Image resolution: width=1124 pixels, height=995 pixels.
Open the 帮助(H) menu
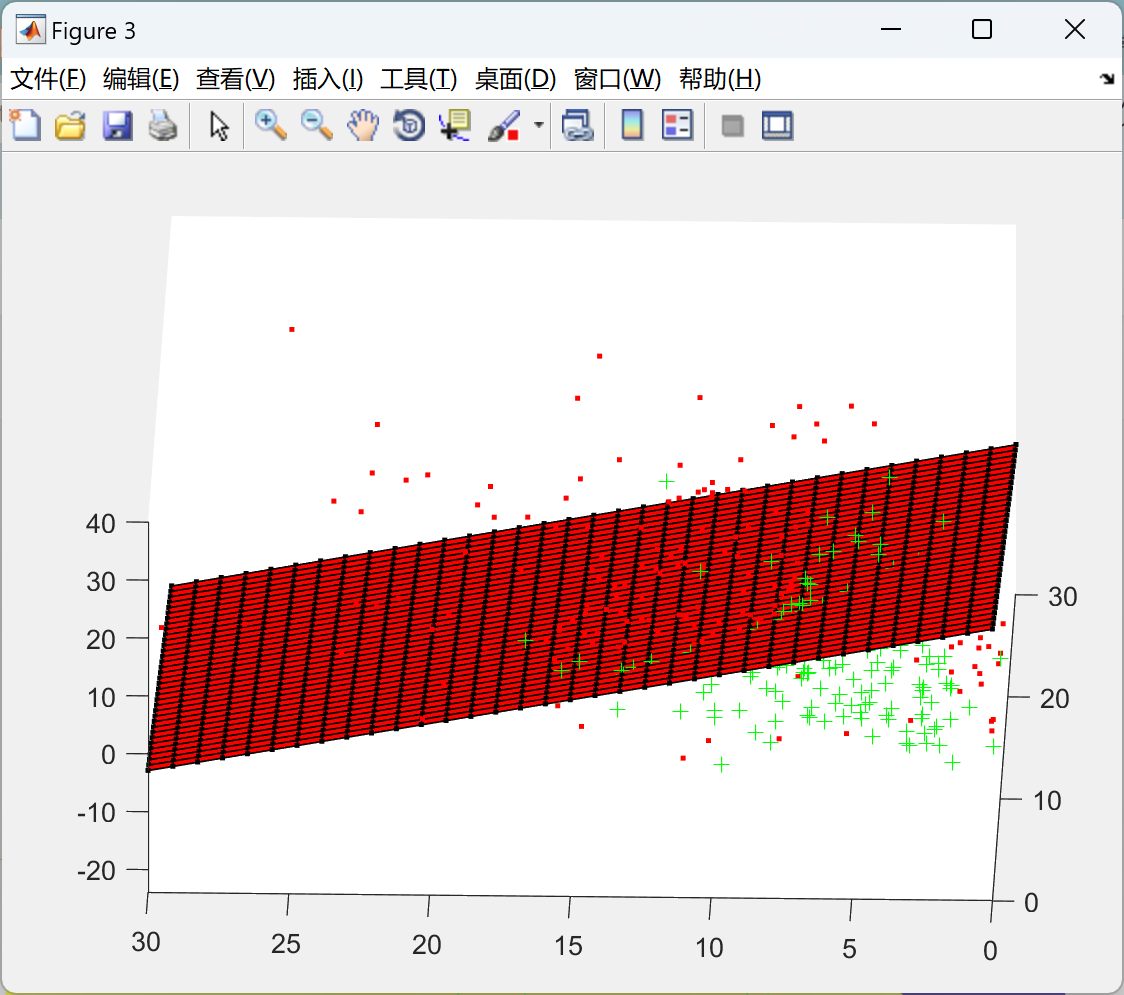tap(720, 79)
